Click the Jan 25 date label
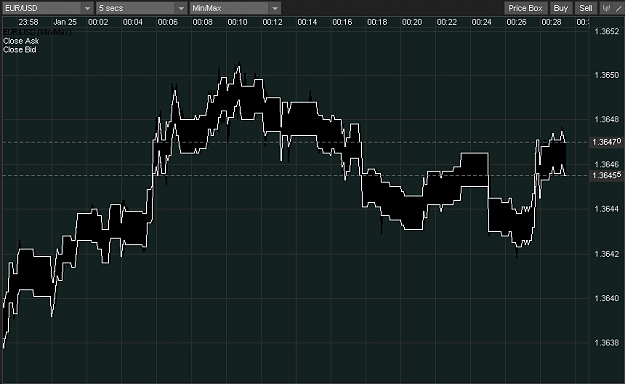The height and width of the screenshot is (384, 625). (x=65, y=22)
